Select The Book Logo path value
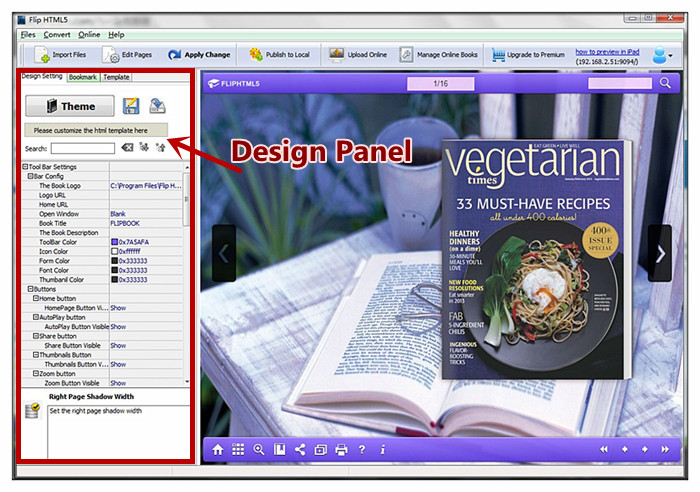Screen dimensions: 700x492 pos(146,186)
